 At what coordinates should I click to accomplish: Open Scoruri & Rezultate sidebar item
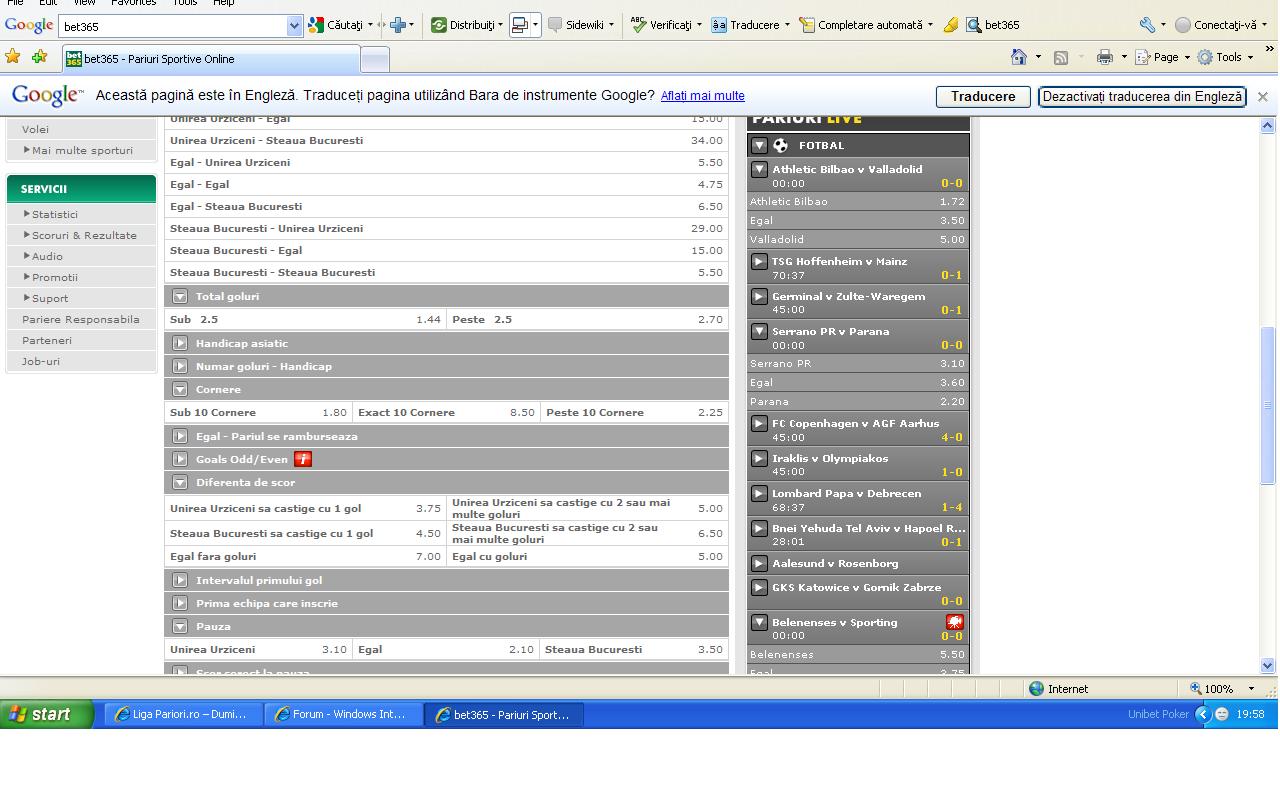point(84,235)
